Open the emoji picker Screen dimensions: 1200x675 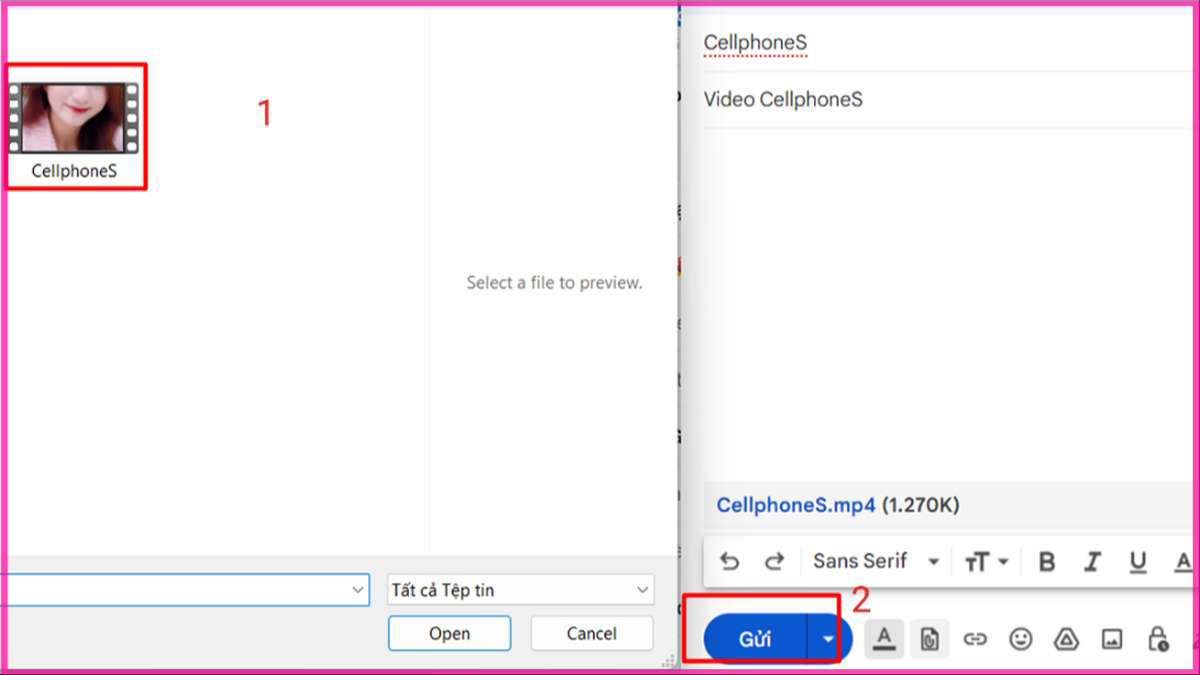coord(1020,639)
